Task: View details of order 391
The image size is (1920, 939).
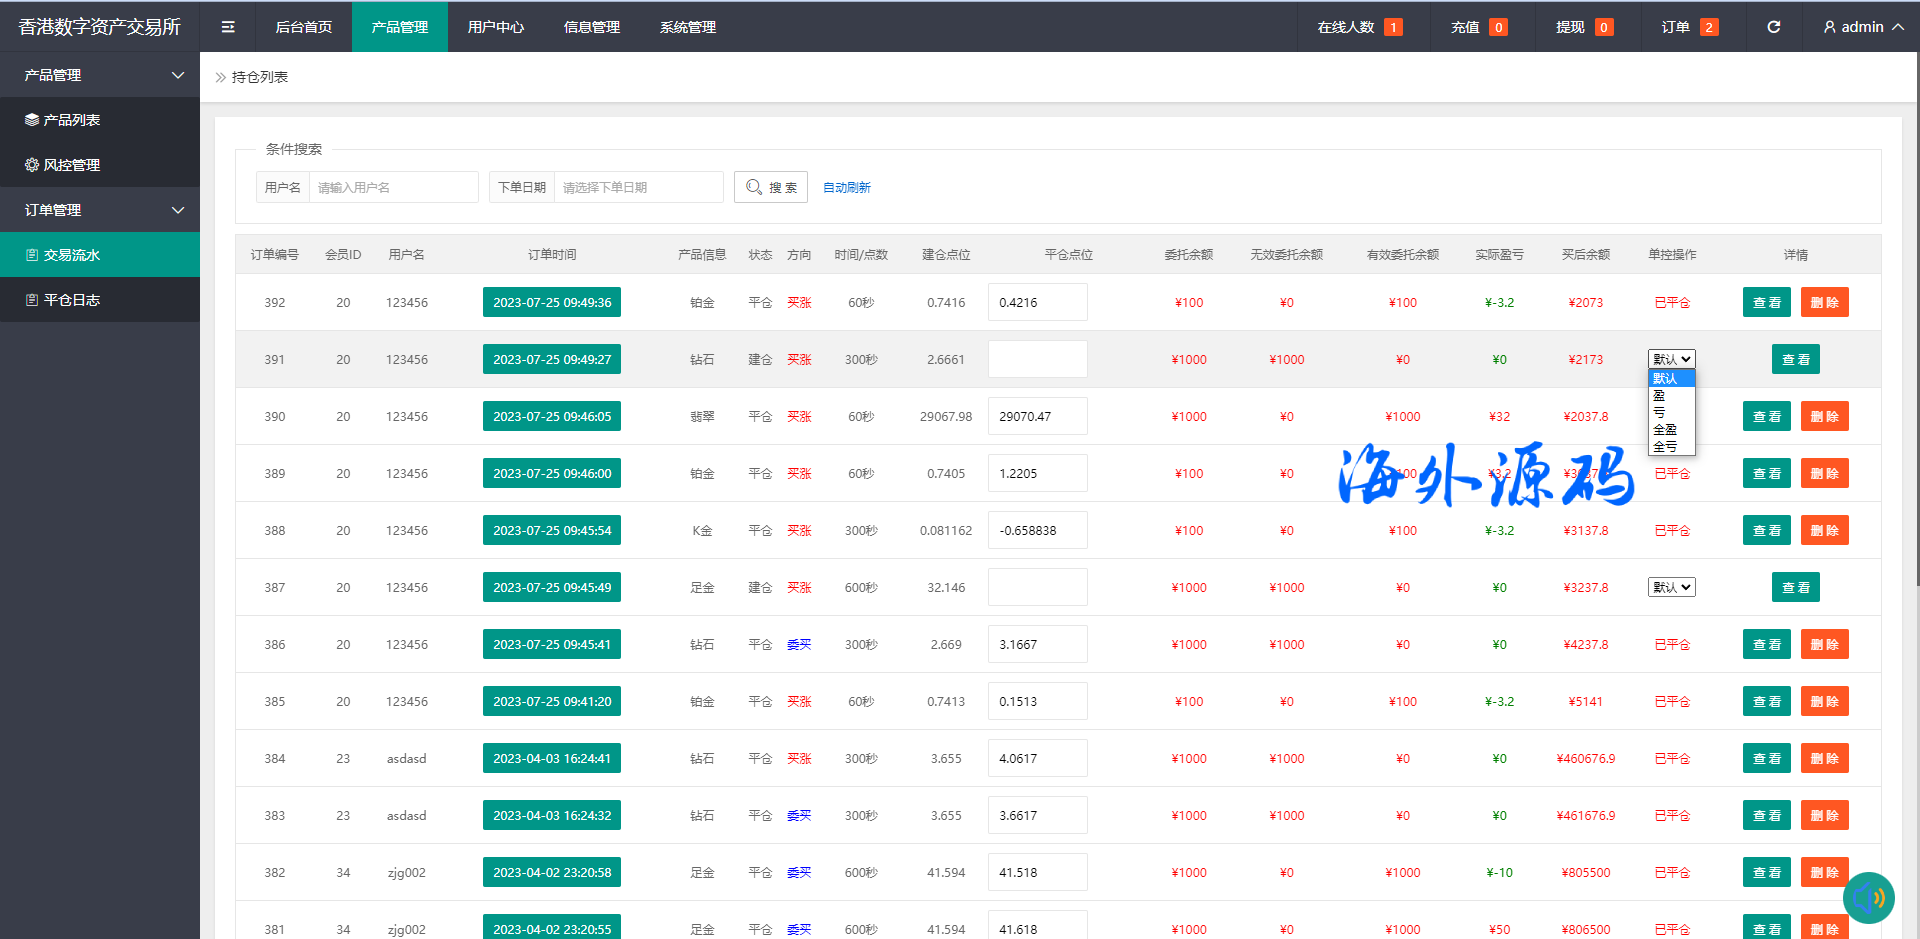Action: tap(1795, 359)
